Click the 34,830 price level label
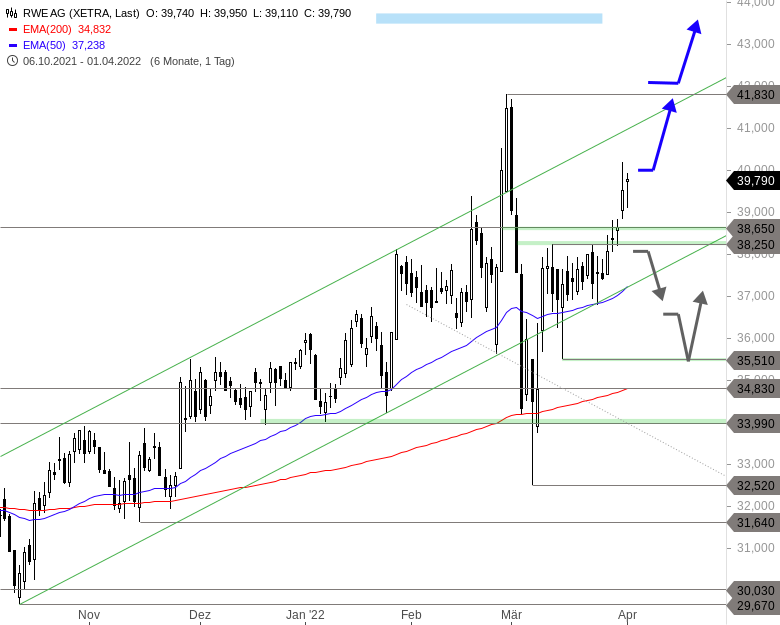780x625 pixels. 754,389
